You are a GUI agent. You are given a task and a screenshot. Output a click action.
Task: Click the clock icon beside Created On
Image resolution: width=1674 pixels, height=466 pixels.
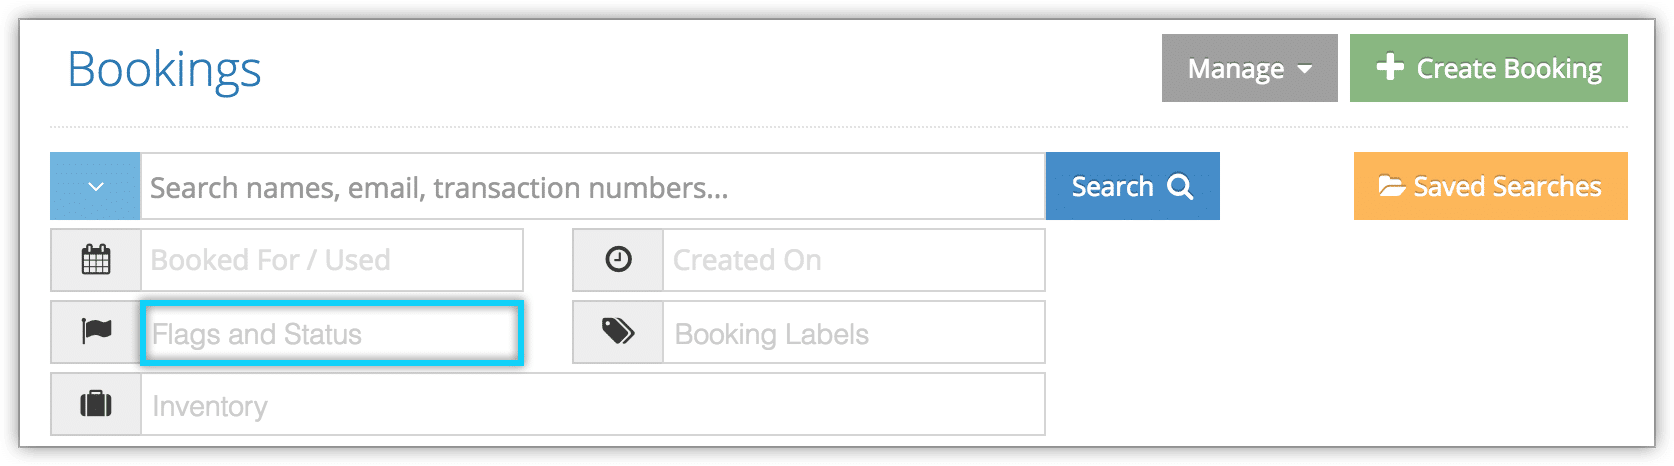click(x=619, y=260)
